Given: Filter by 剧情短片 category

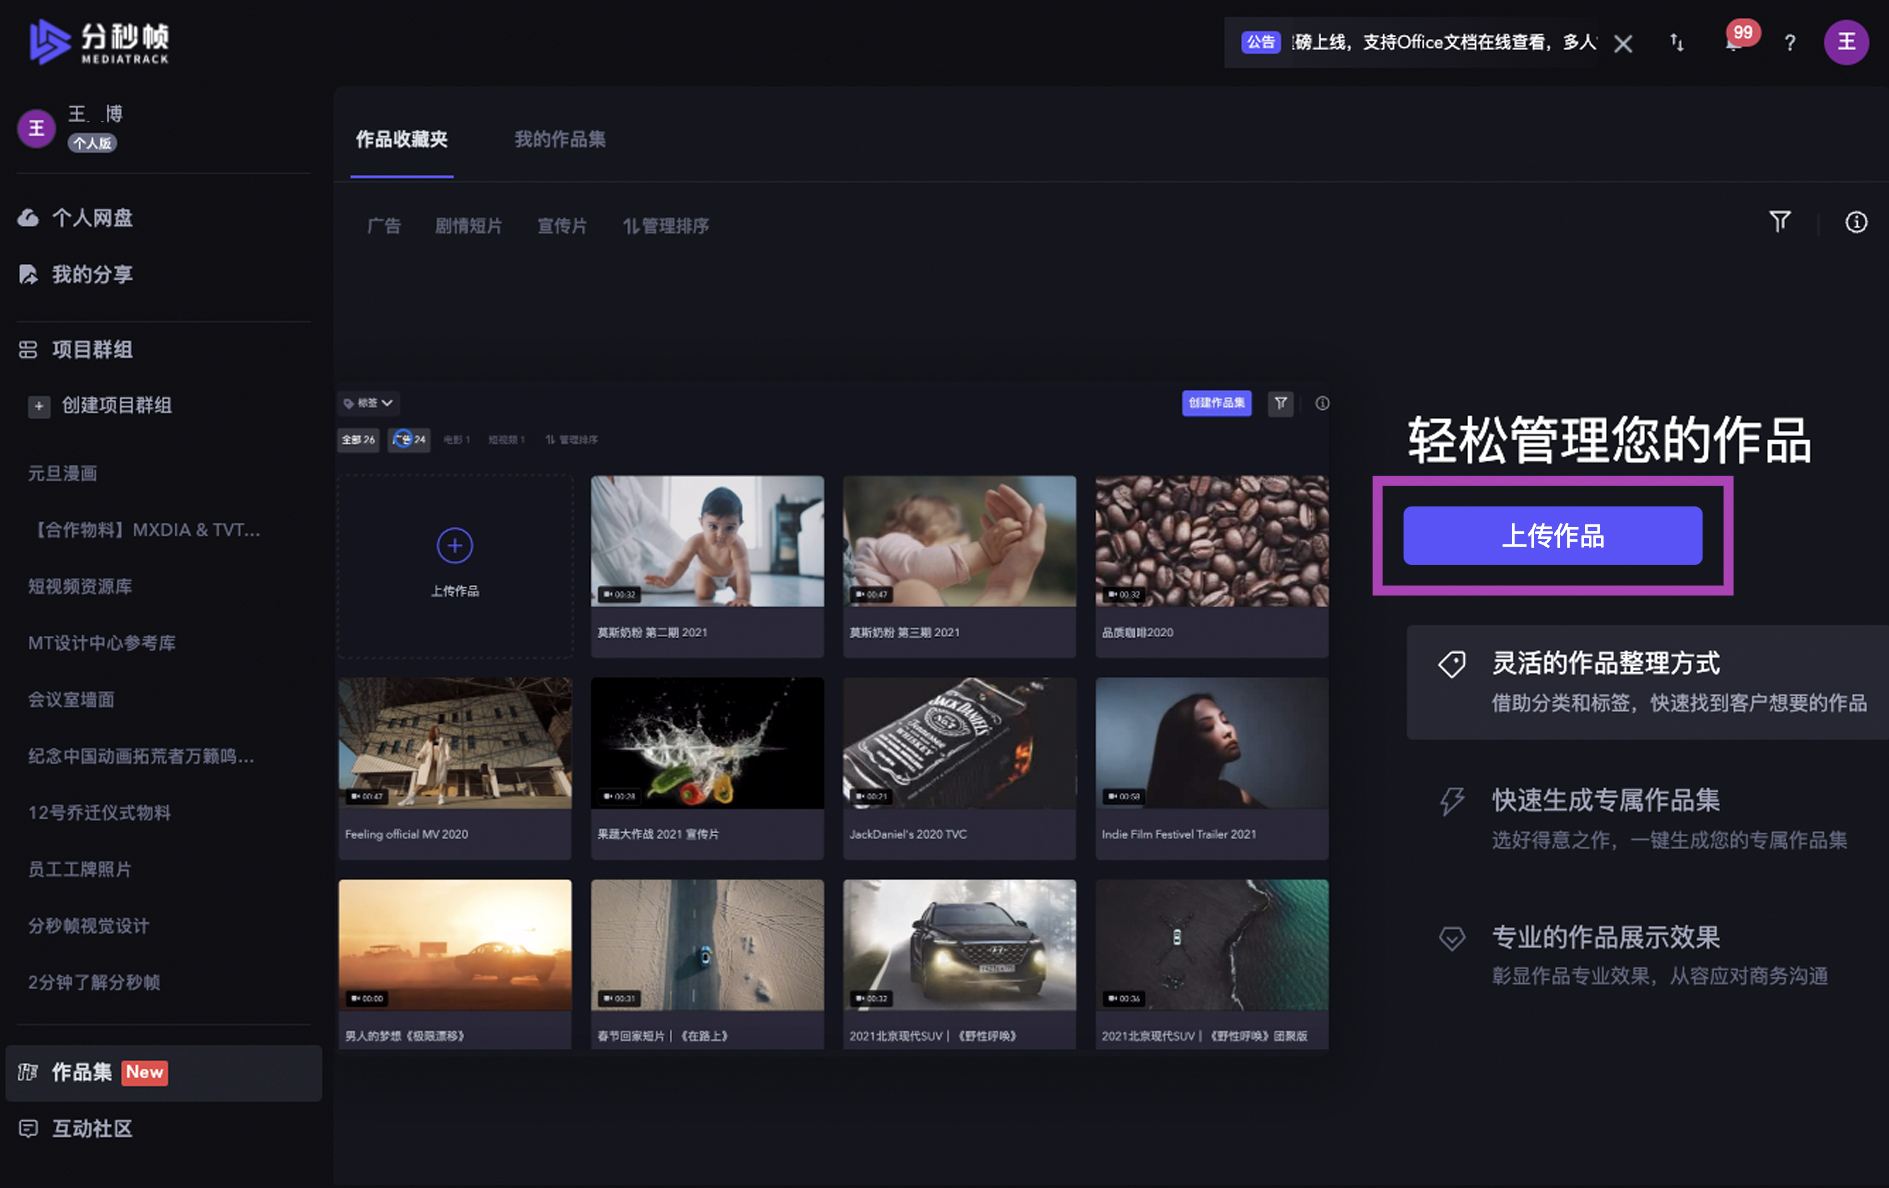Looking at the screenshot, I should coord(468,226).
